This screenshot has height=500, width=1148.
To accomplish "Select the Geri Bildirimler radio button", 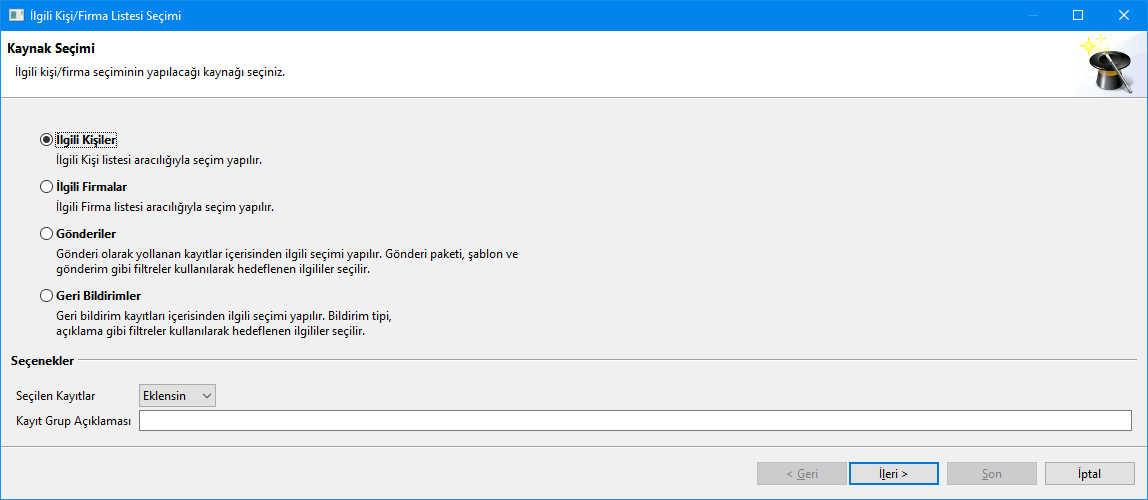I will pyautogui.click(x=46, y=296).
